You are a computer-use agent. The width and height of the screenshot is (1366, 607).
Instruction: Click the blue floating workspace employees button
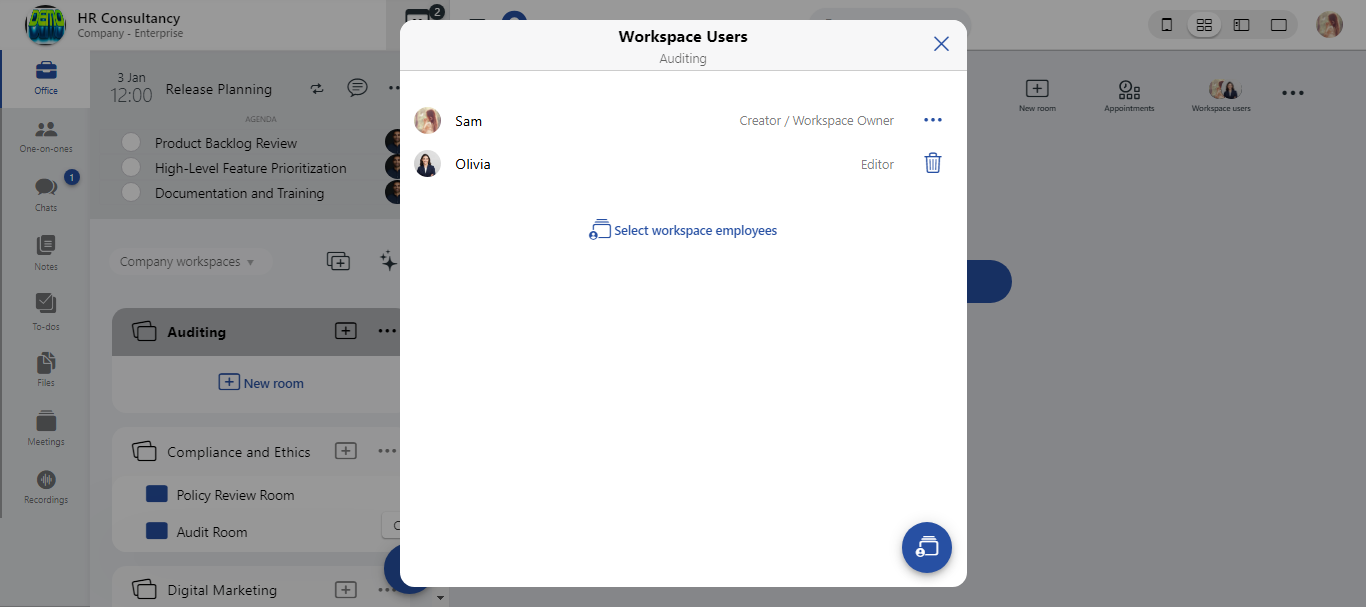point(926,548)
